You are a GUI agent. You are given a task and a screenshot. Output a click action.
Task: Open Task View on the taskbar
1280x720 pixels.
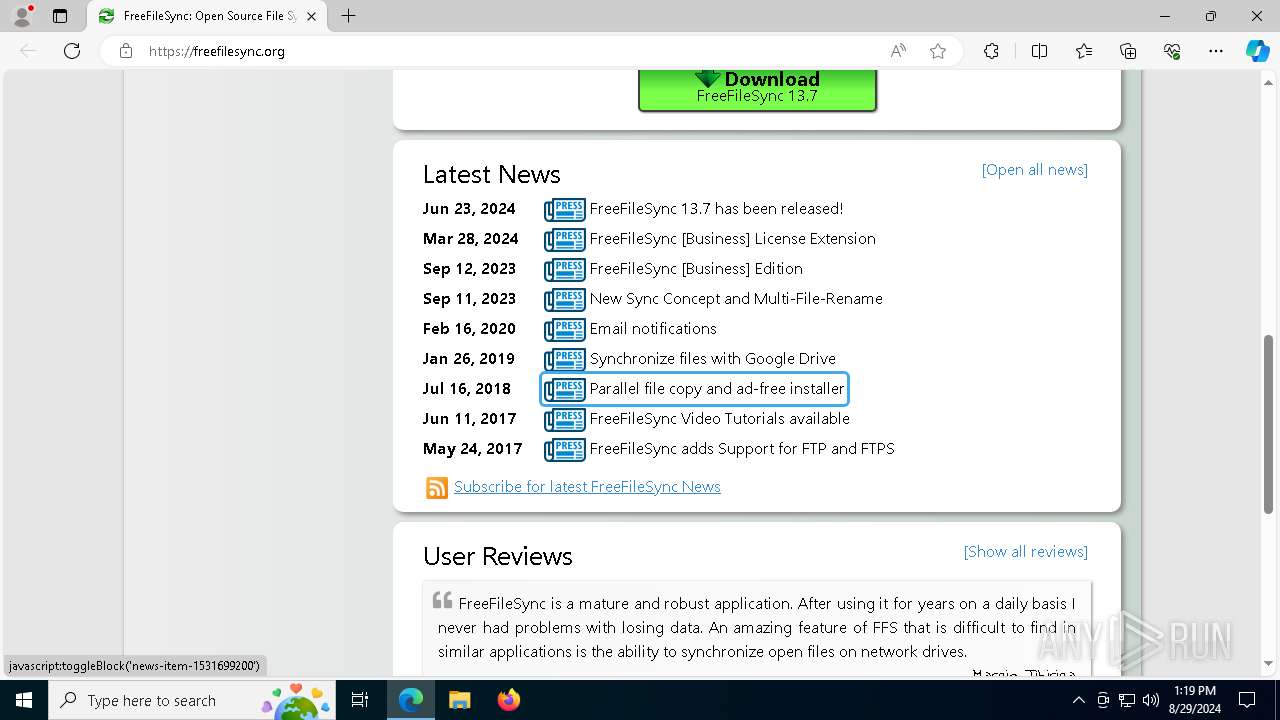coord(361,700)
